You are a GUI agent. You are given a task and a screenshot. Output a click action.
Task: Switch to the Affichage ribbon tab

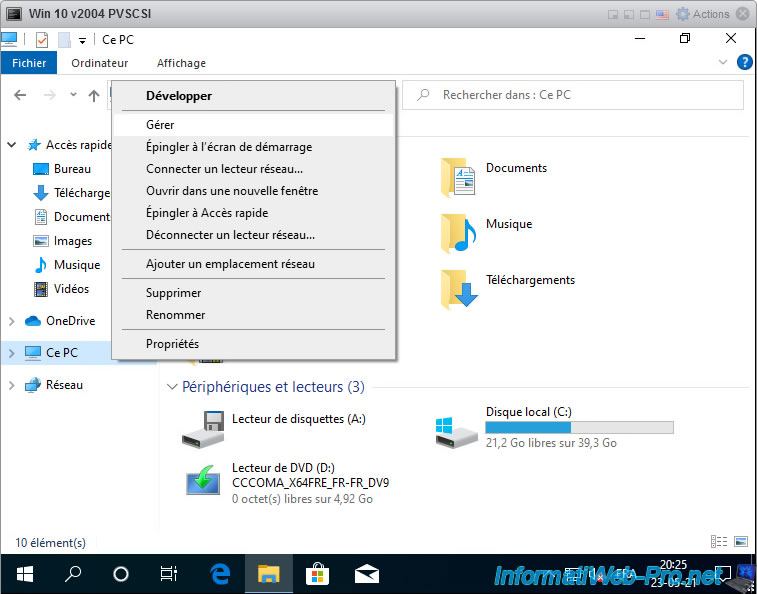(x=181, y=63)
